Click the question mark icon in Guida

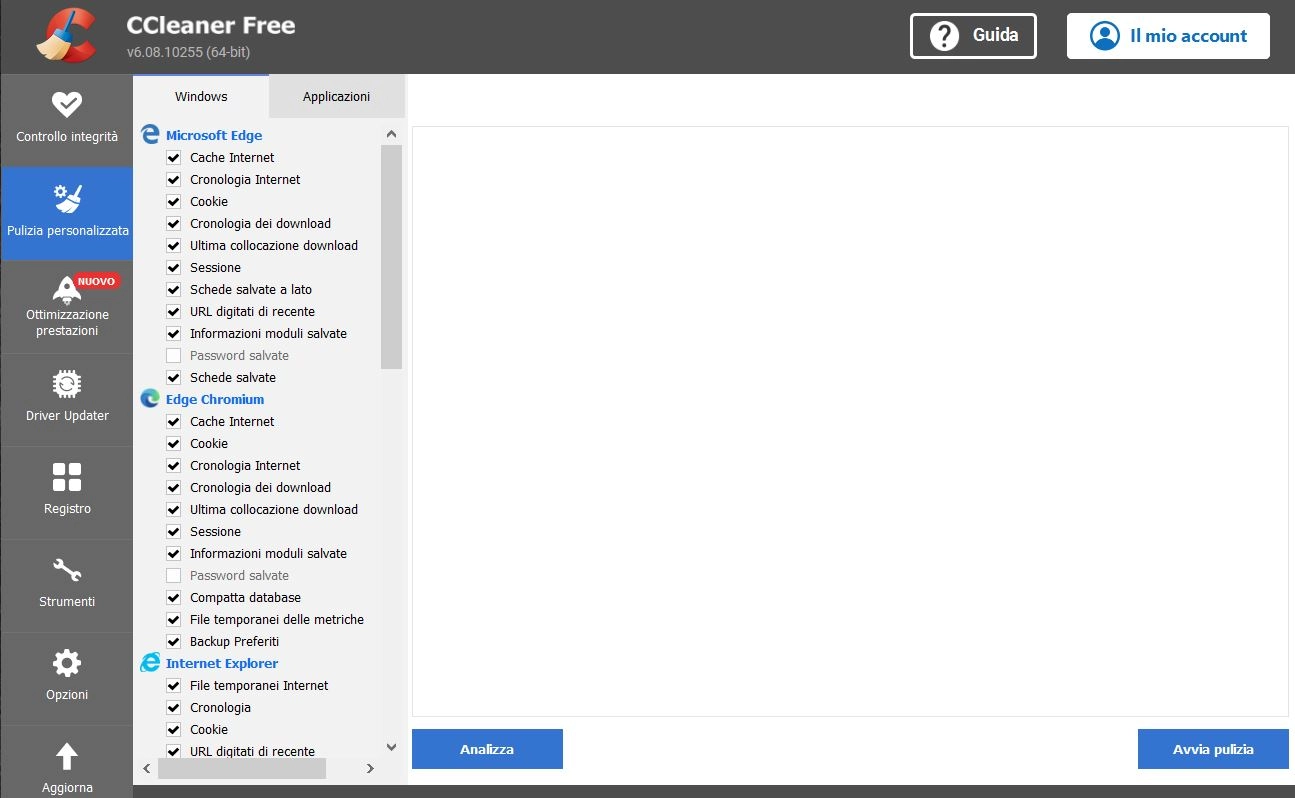point(944,36)
